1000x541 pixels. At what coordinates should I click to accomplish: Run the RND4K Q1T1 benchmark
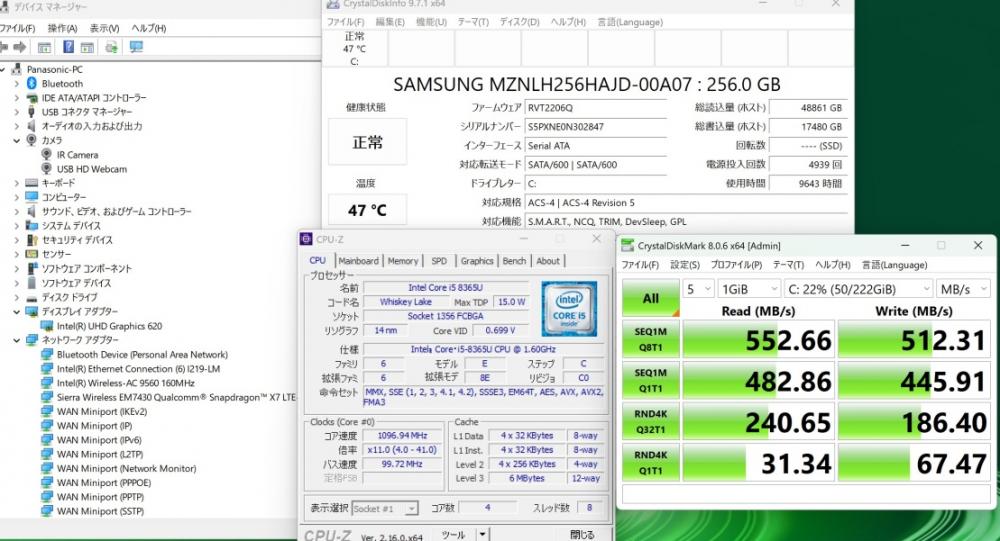point(651,463)
